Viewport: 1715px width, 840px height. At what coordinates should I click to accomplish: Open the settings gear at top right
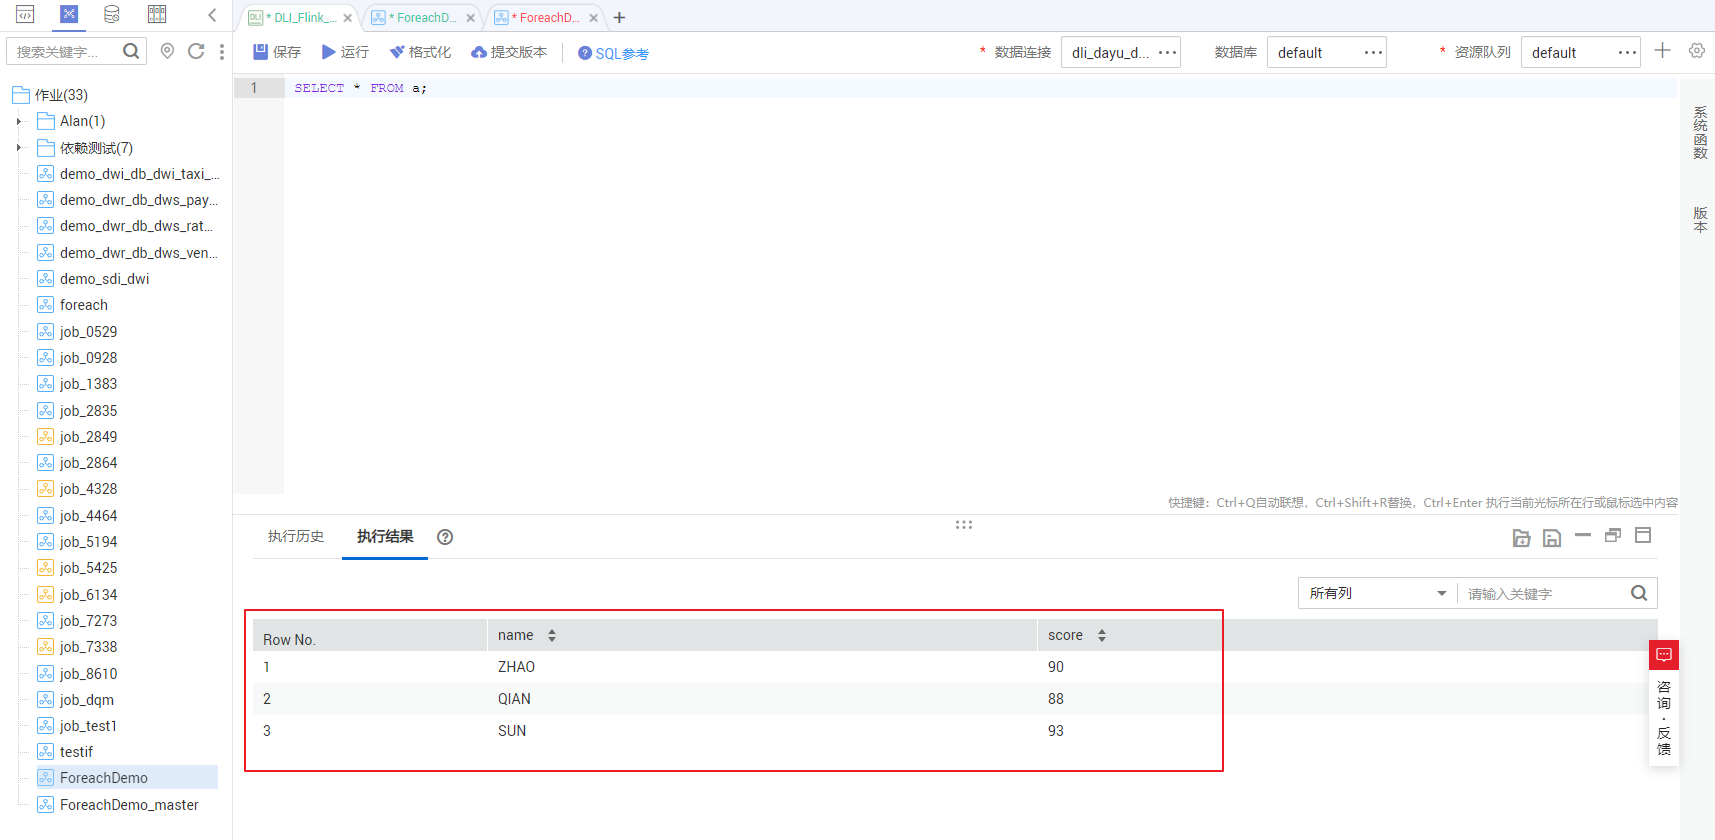coord(1697,51)
